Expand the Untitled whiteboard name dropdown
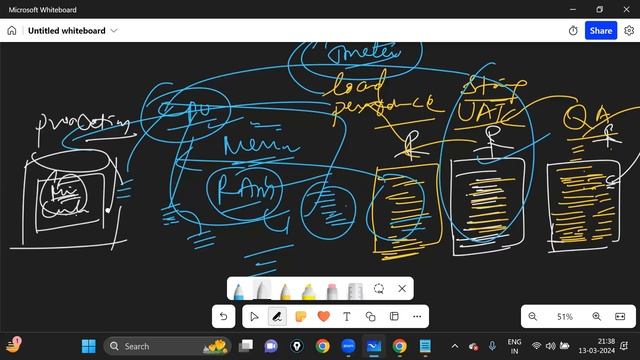The image size is (640, 360). click(114, 31)
